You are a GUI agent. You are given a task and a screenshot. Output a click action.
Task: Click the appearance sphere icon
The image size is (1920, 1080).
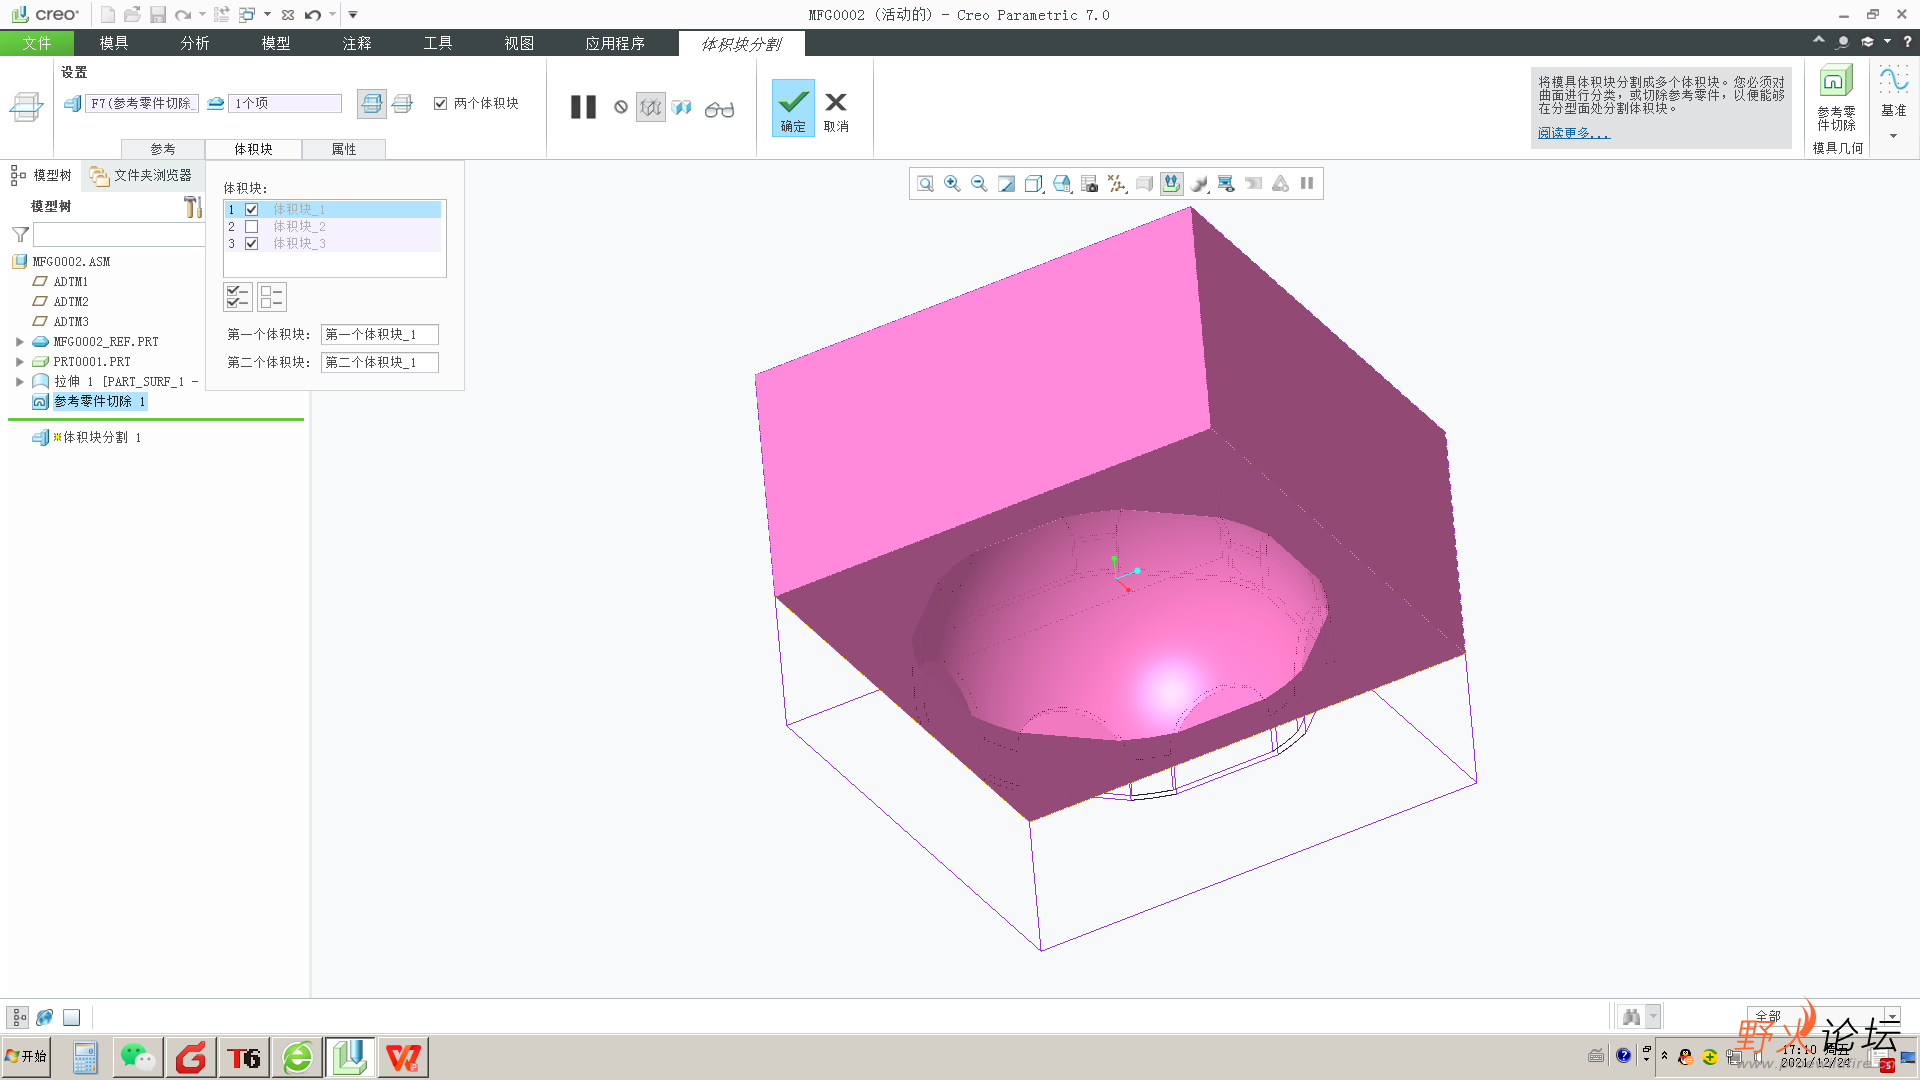click(1199, 184)
